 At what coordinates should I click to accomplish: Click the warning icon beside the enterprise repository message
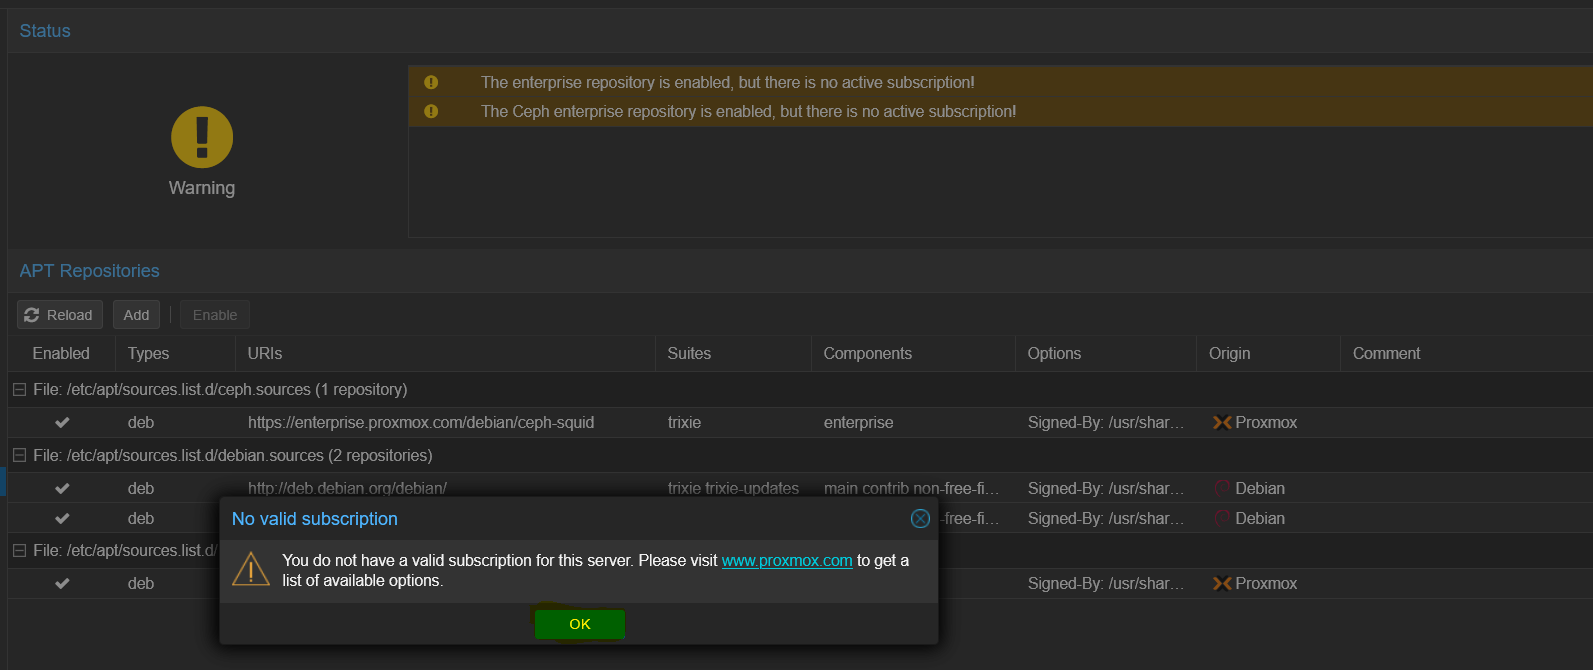click(431, 83)
